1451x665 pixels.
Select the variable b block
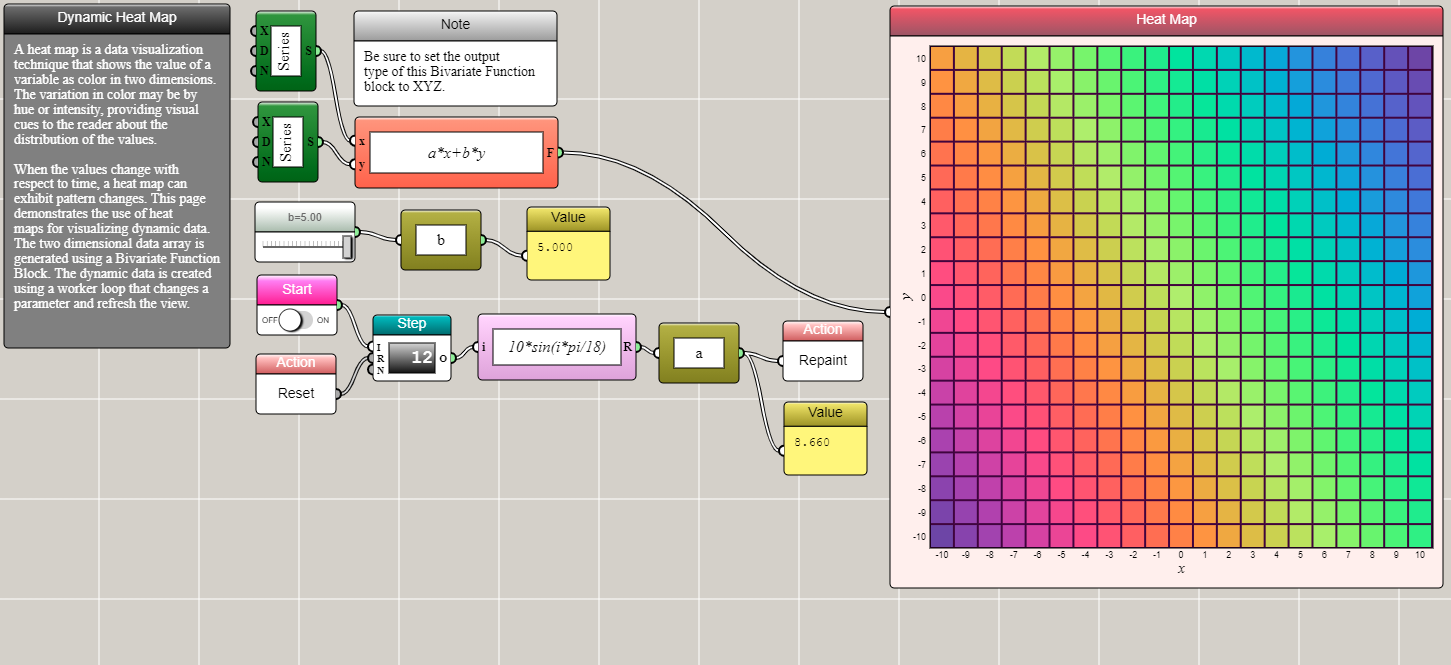[x=440, y=240]
